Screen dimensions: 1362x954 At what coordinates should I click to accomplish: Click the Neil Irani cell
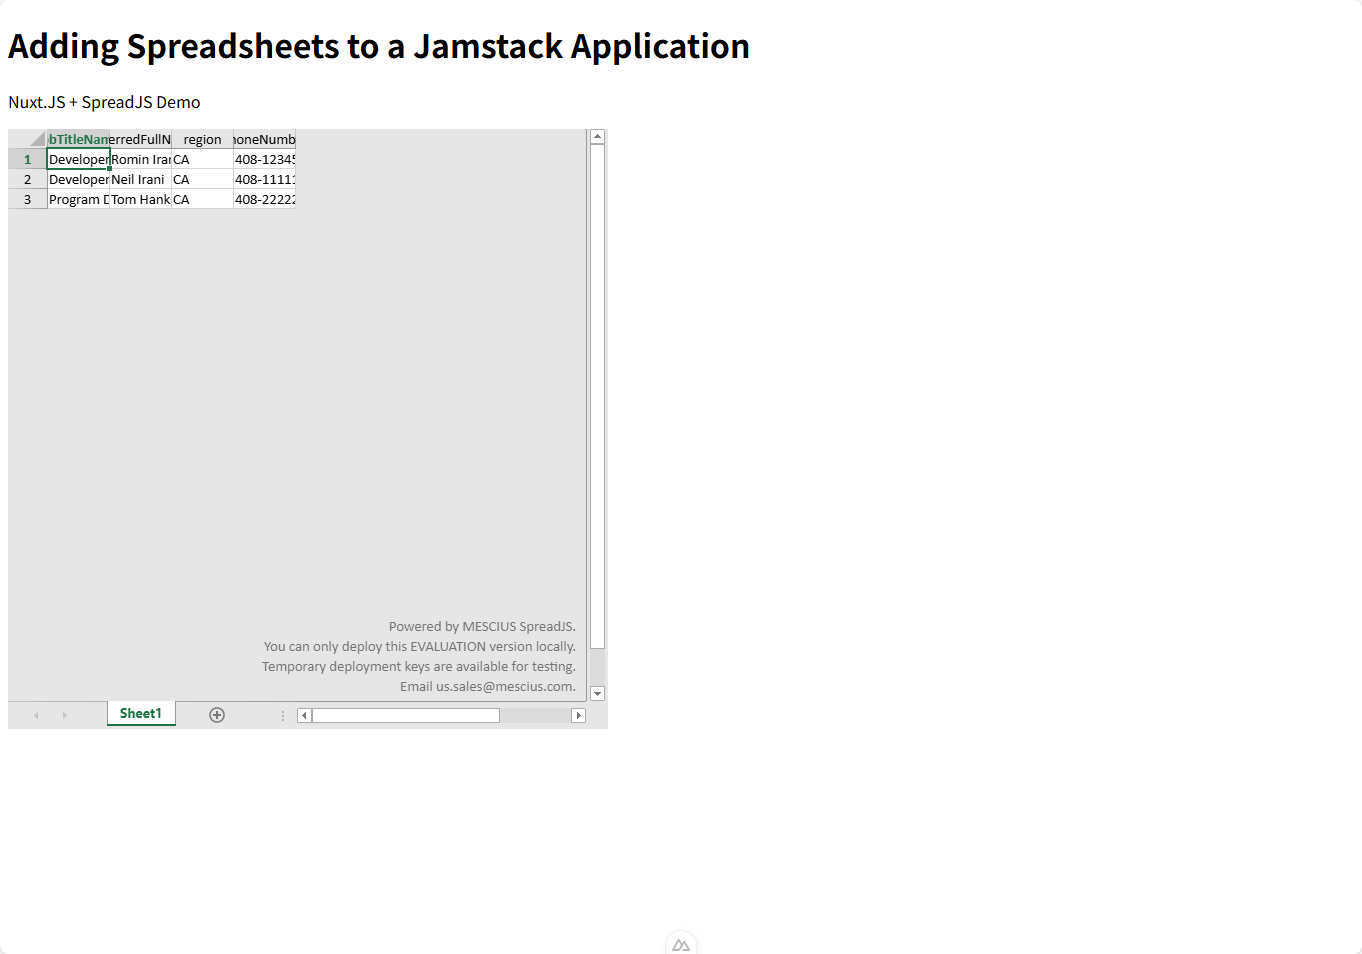(140, 179)
